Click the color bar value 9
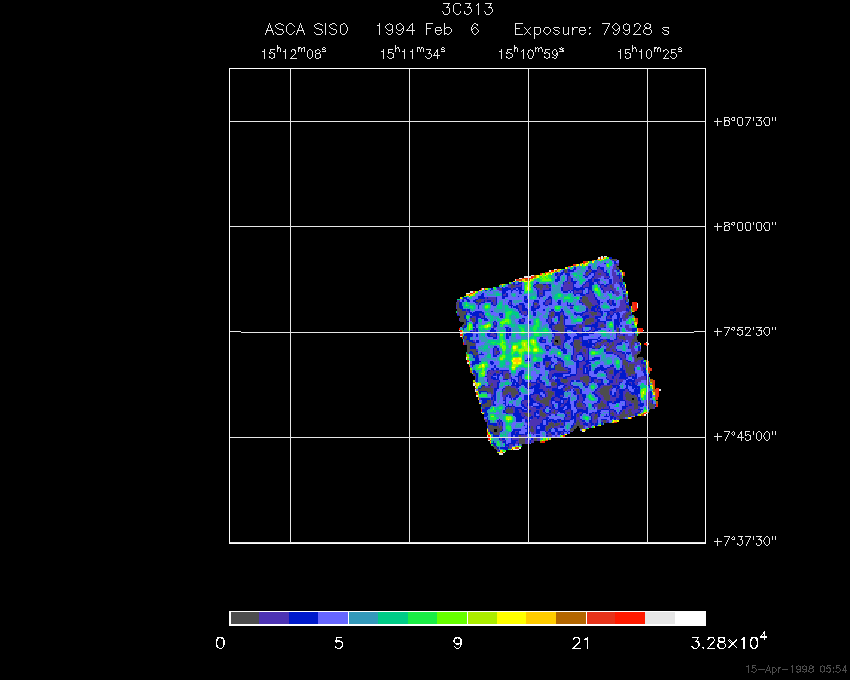The height and width of the screenshot is (680, 850). tap(458, 644)
